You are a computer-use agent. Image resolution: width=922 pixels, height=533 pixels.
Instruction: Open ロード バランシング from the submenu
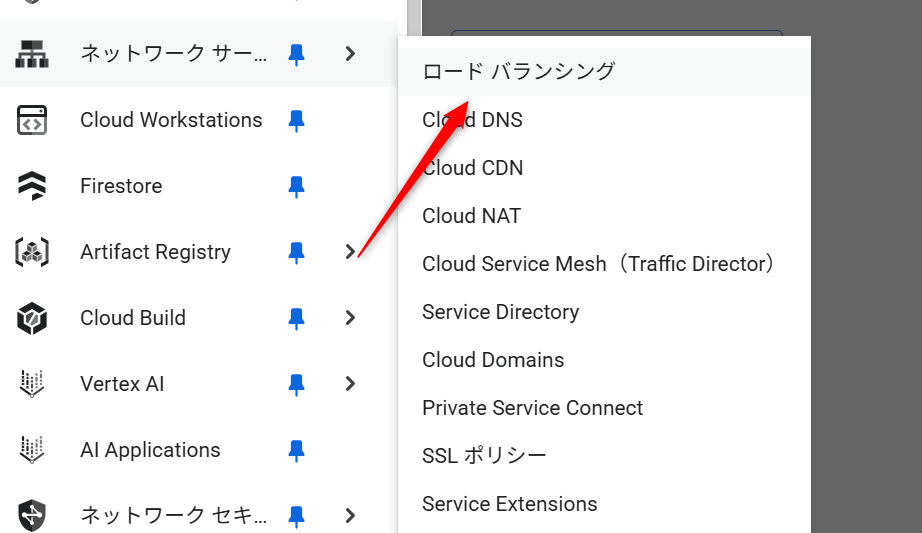604,72
